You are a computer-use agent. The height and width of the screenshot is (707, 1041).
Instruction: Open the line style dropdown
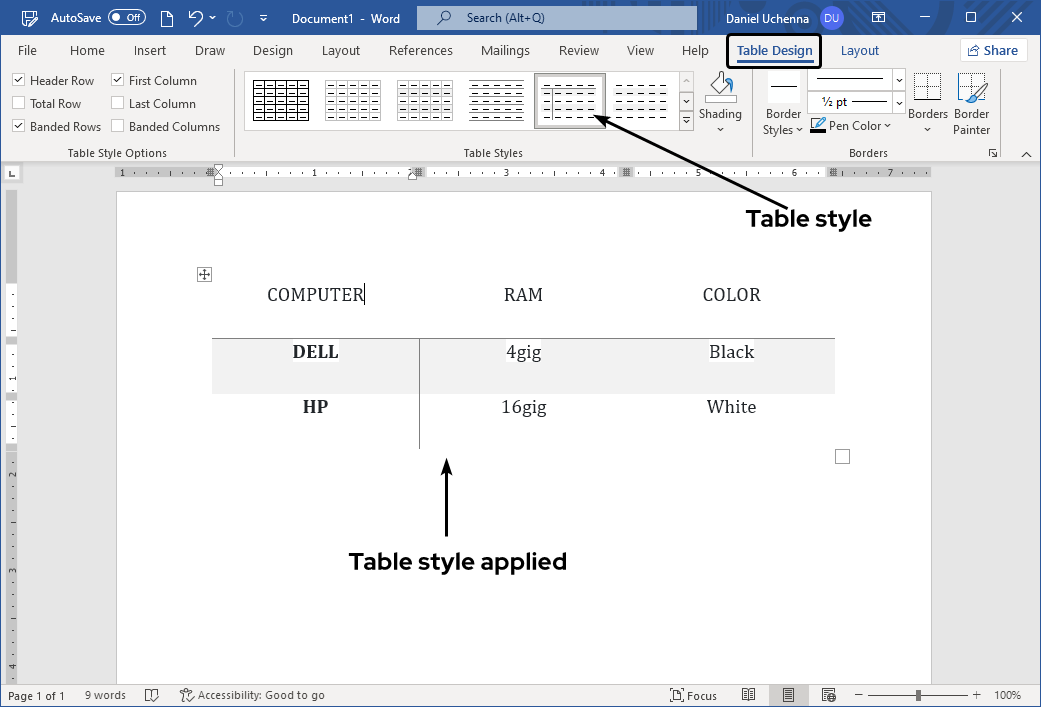(x=897, y=80)
